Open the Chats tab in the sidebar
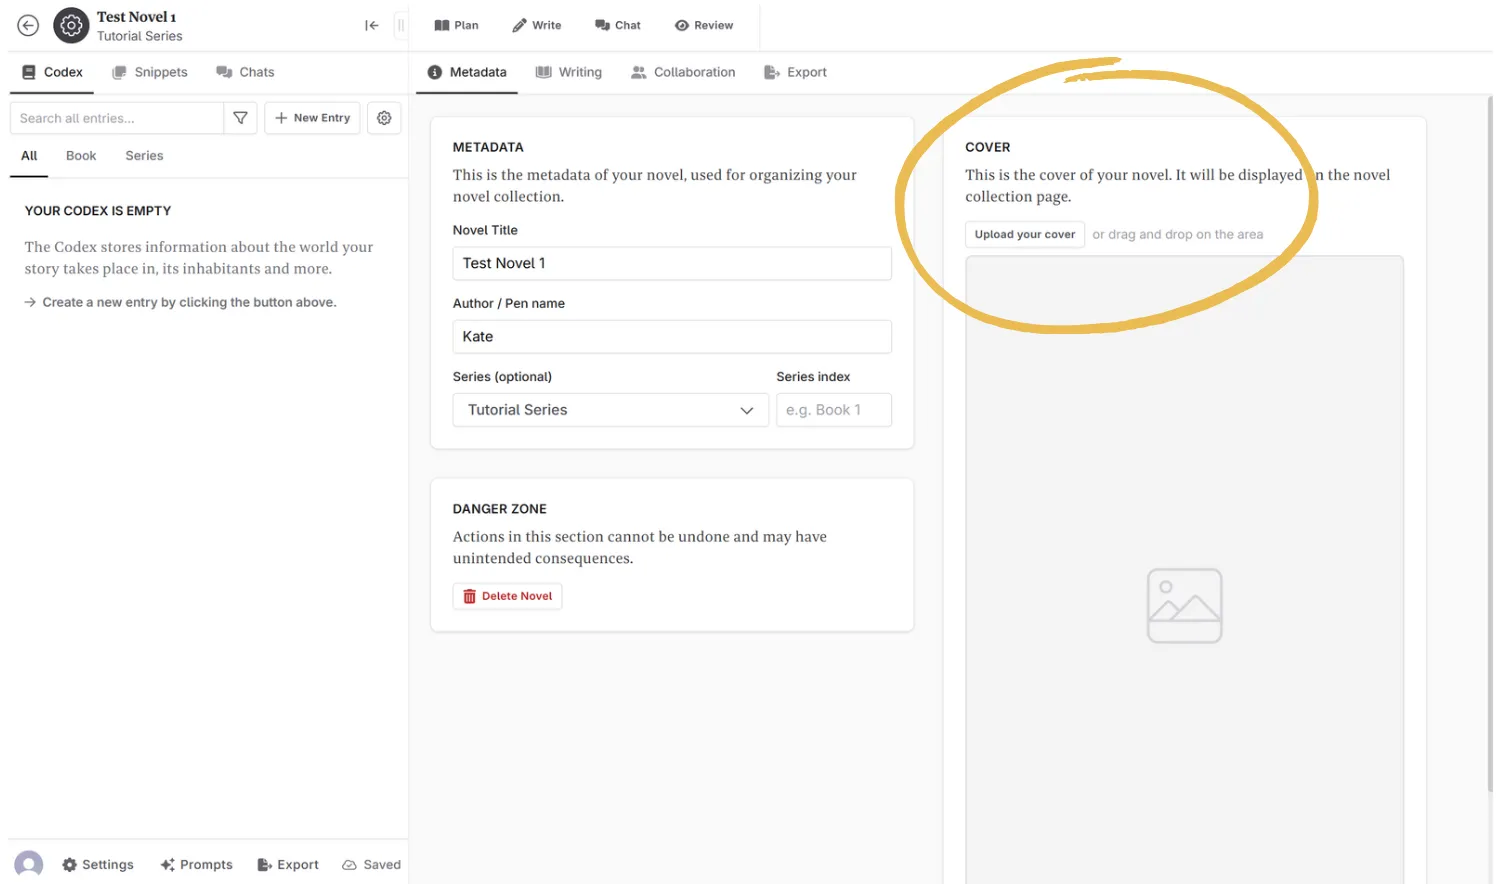This screenshot has width=1497, height=884. click(x=245, y=71)
